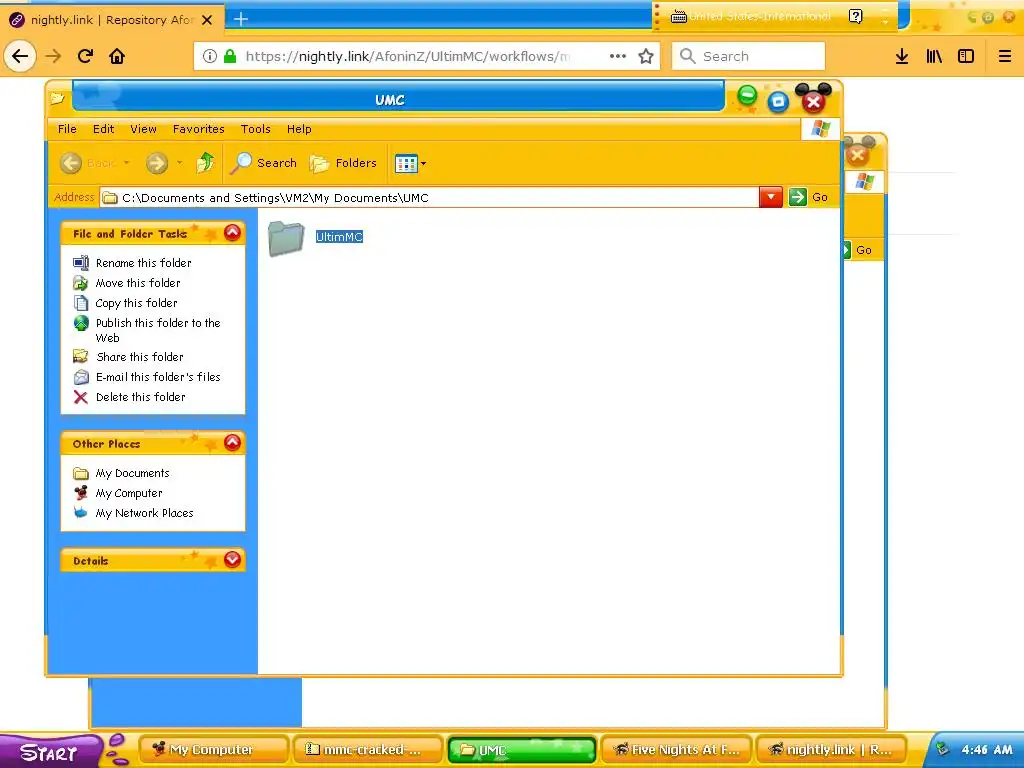Close the nightly.link tab
The height and width of the screenshot is (768, 1024).
[x=207, y=20]
